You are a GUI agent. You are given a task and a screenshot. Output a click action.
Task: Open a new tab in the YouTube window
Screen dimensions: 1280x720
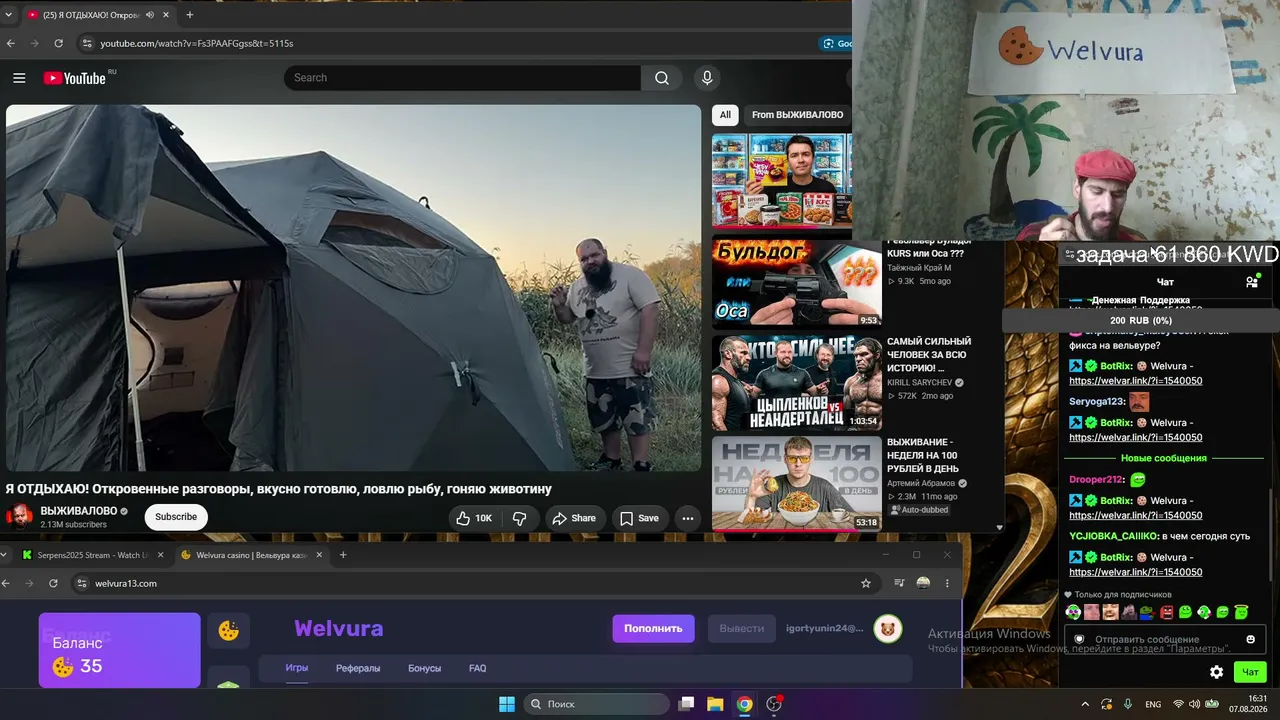(190, 15)
